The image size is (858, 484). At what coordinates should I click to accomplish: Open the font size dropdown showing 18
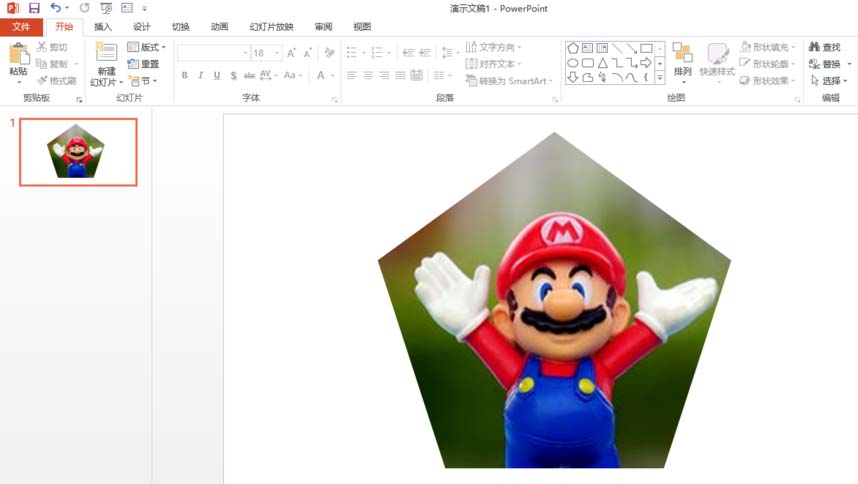coord(277,53)
